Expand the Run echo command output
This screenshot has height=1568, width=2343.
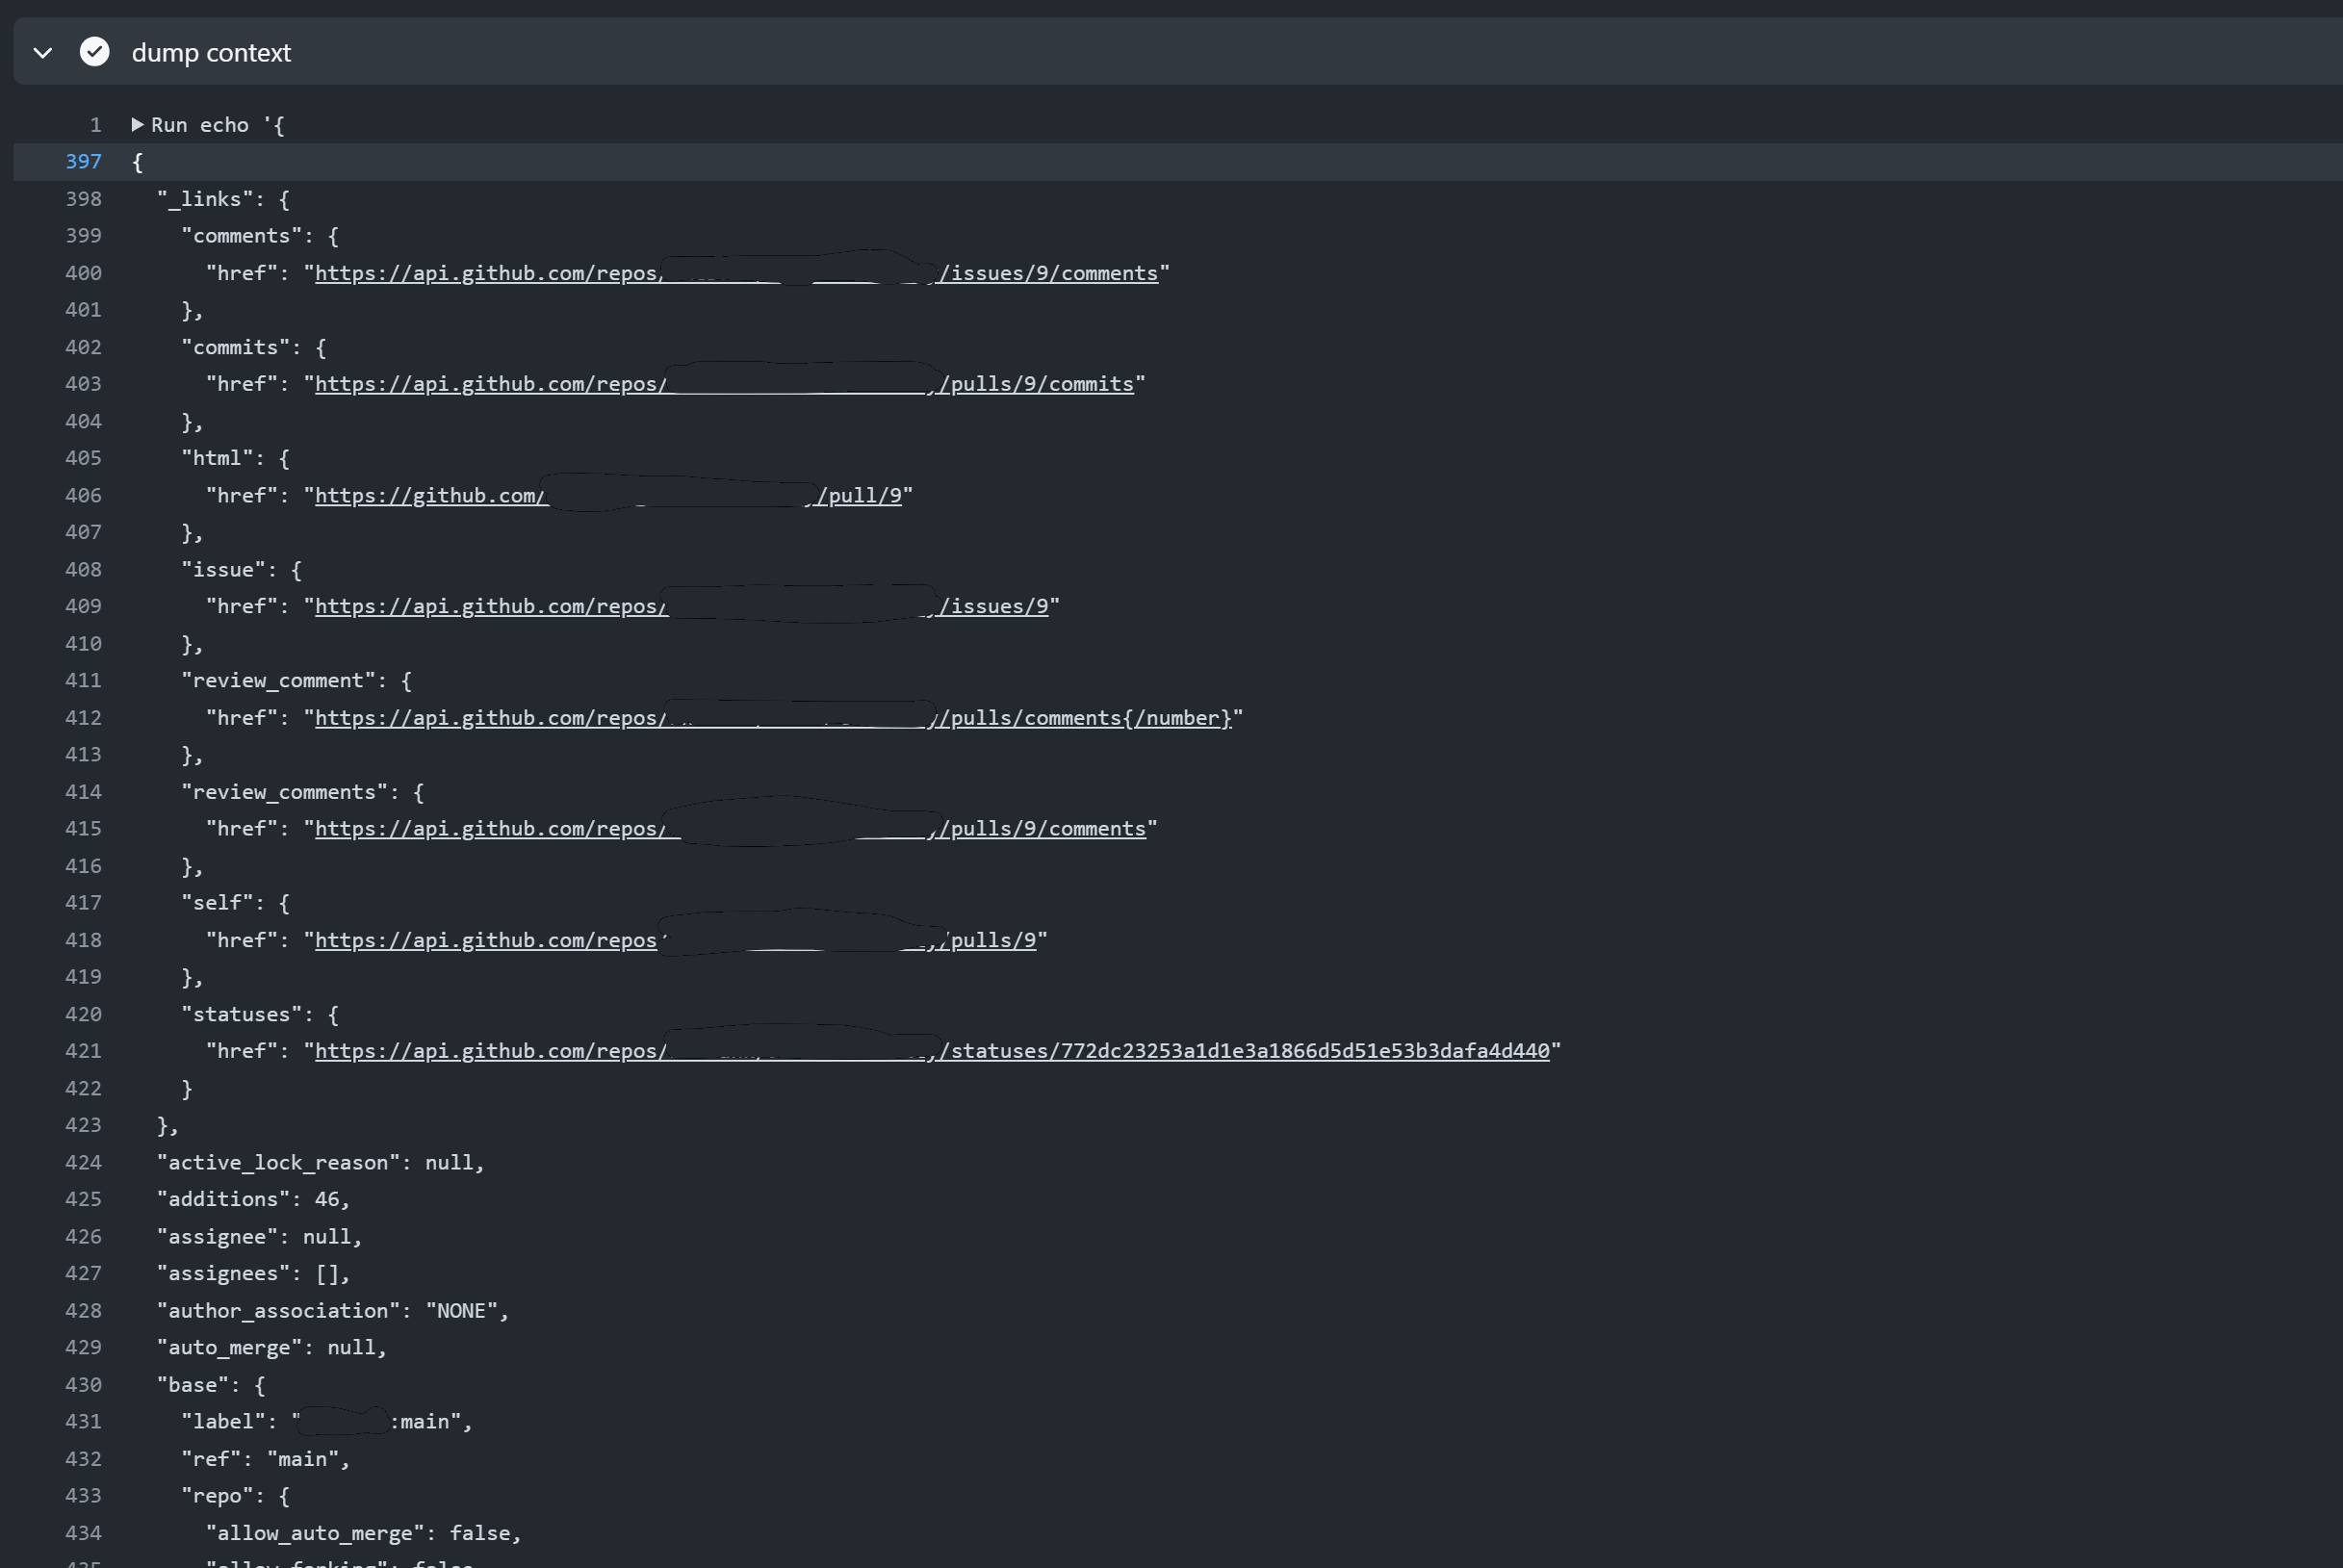coord(137,124)
